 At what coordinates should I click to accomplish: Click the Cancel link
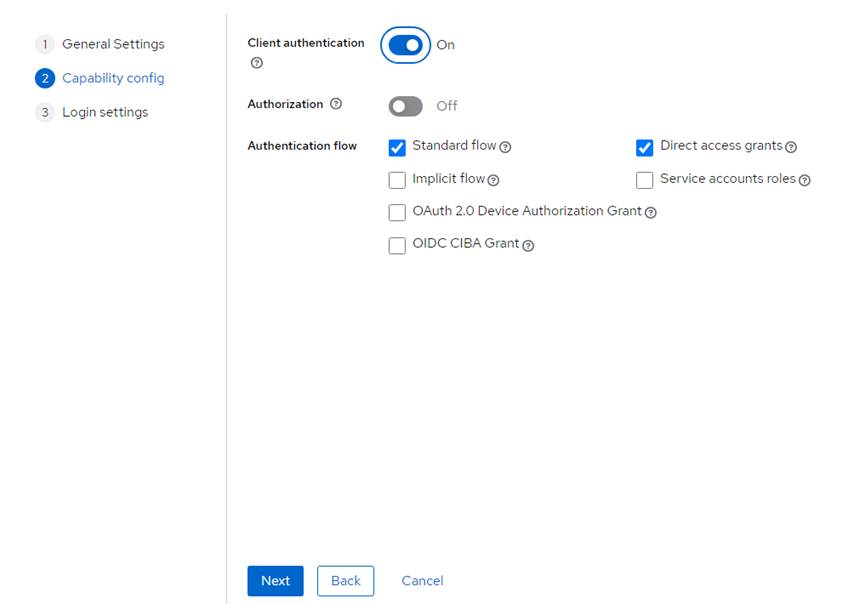(422, 581)
